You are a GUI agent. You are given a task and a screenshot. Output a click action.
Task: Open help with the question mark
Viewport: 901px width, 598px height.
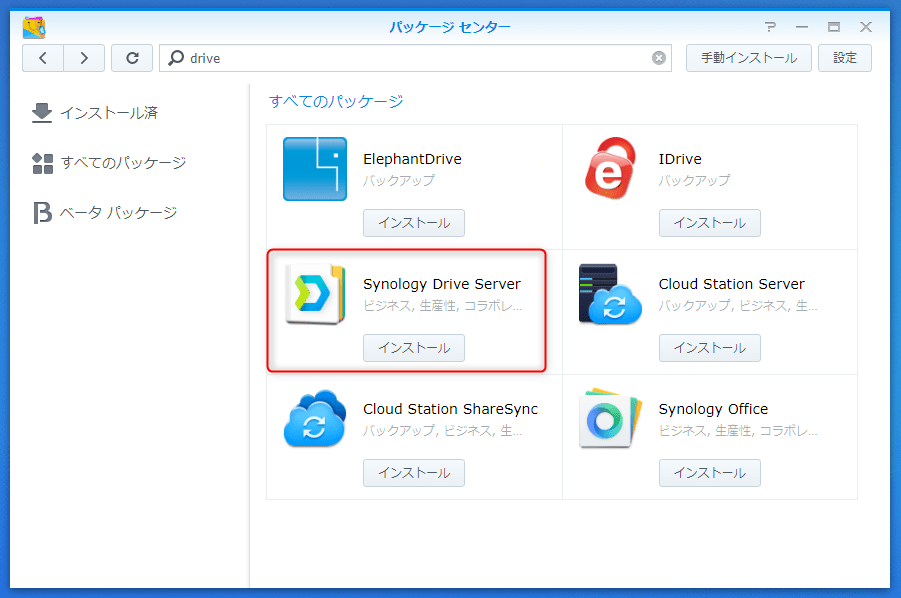(770, 26)
